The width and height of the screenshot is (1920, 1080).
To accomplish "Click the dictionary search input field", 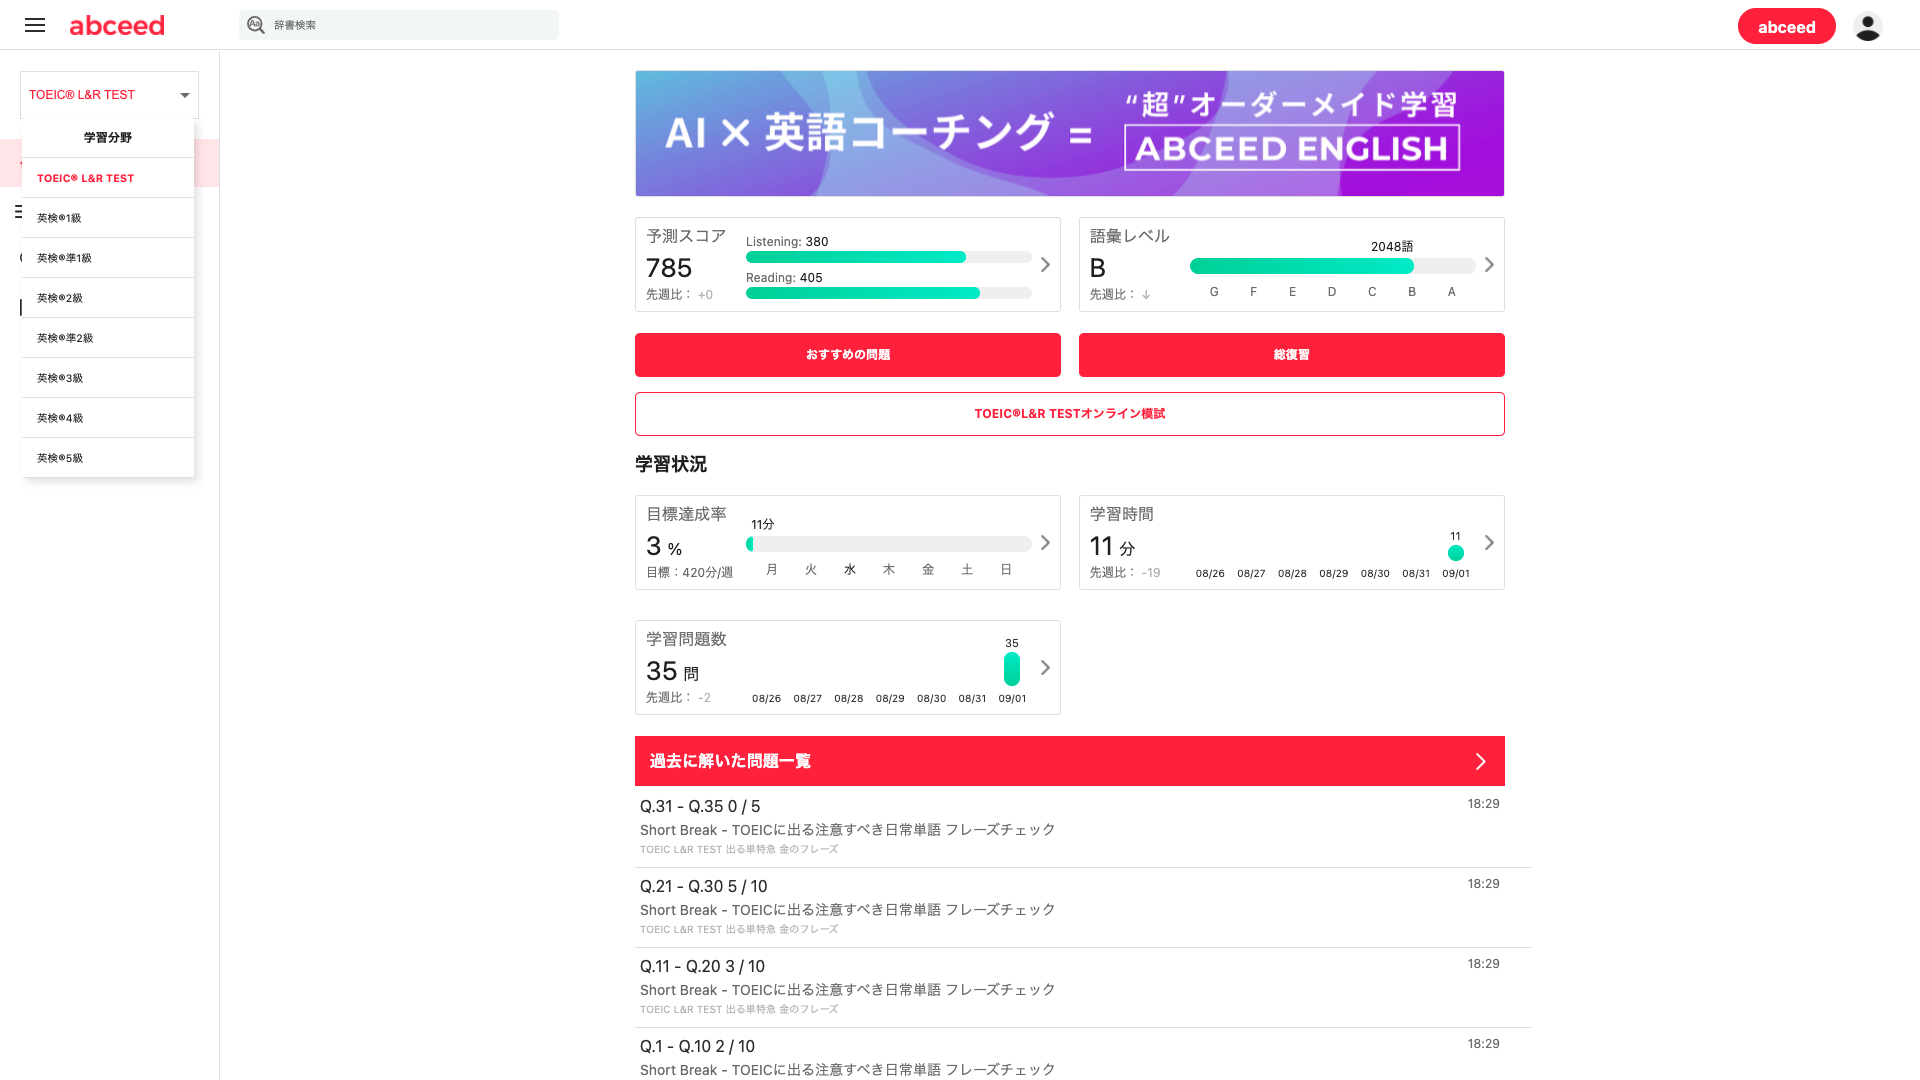I will tap(399, 25).
